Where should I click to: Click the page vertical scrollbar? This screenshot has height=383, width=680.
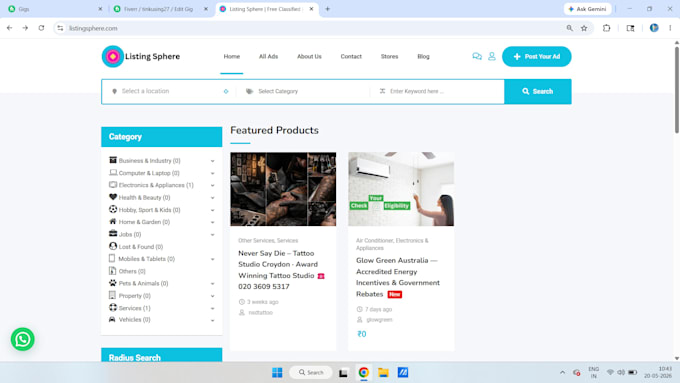[x=677, y=89]
